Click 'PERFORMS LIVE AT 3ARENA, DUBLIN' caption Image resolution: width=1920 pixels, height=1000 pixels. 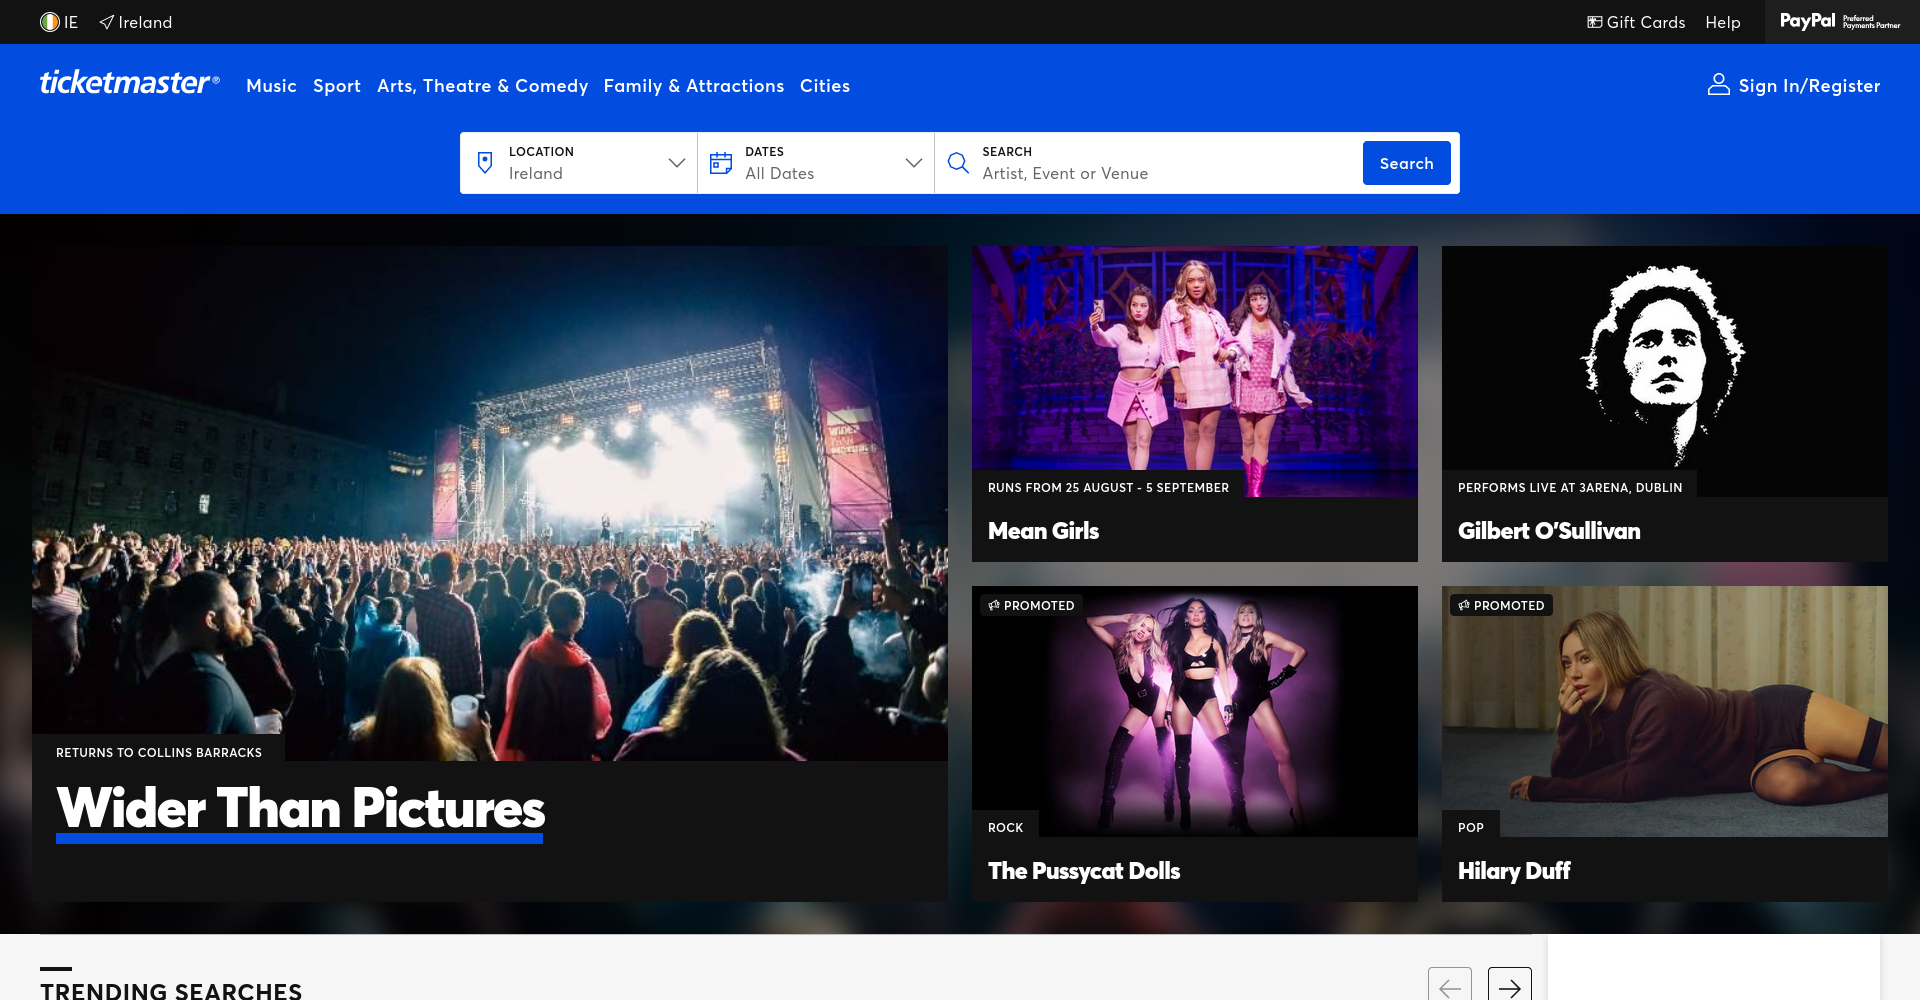click(1570, 488)
